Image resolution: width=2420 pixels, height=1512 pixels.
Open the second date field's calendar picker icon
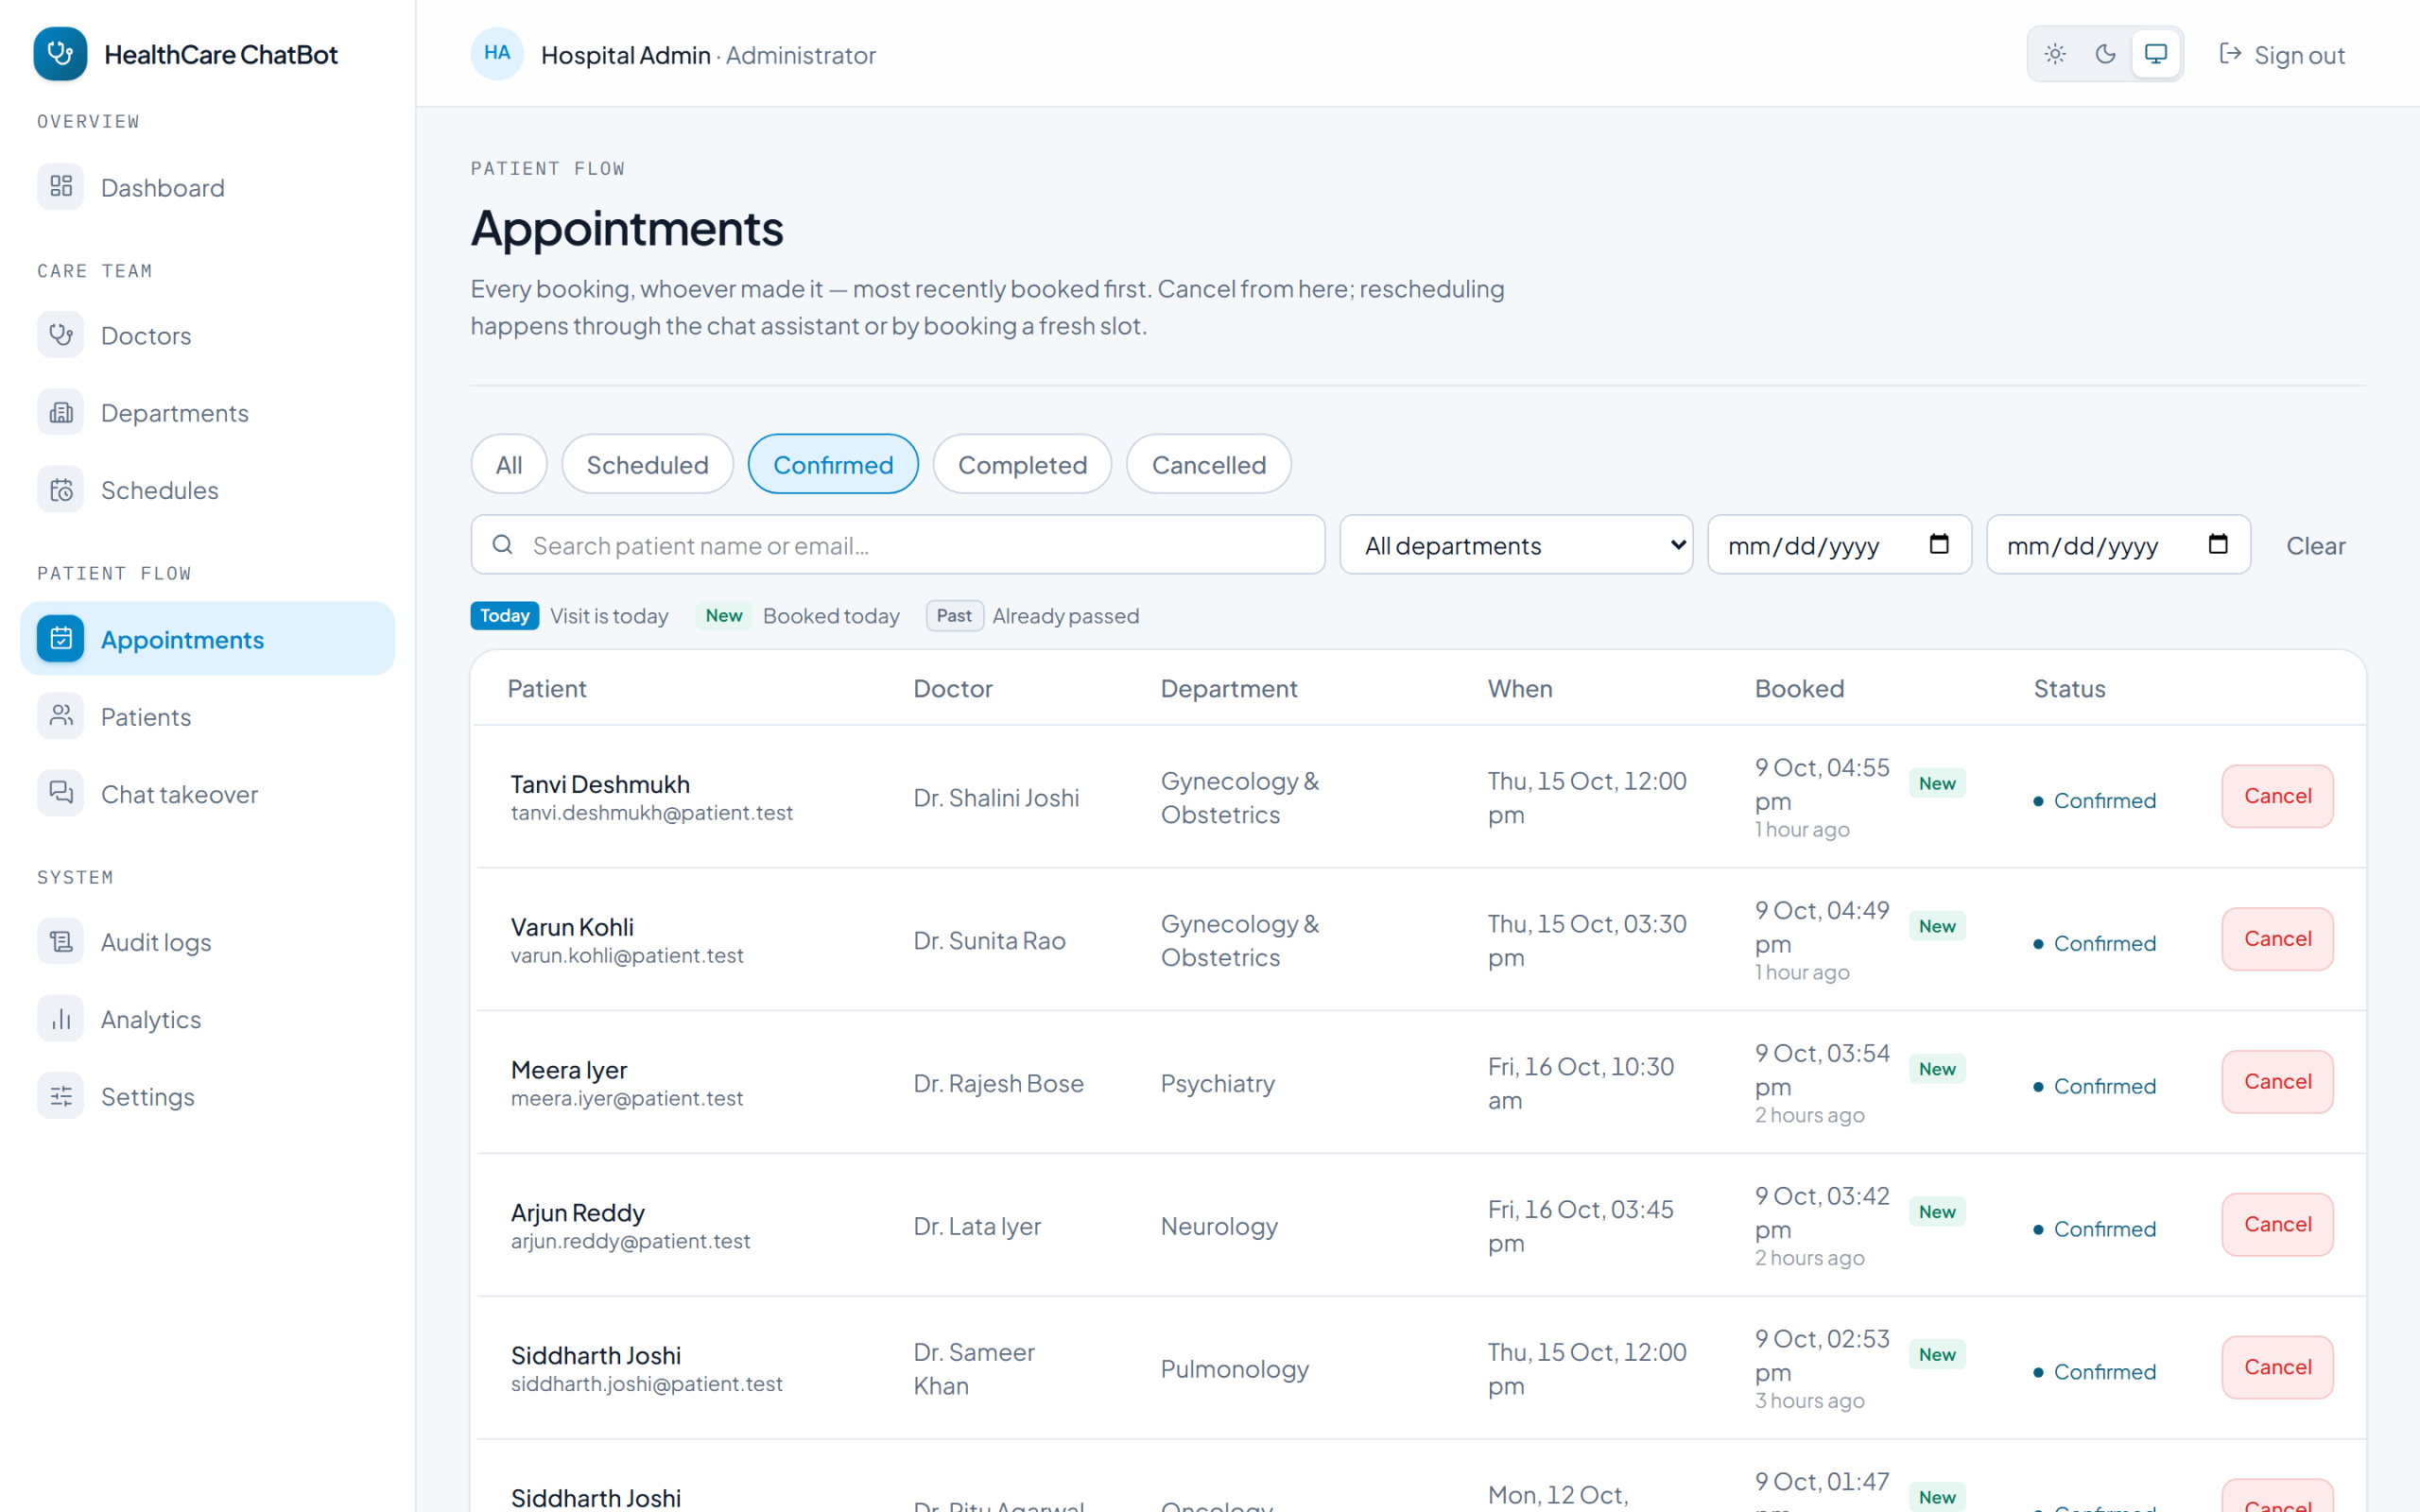click(x=2218, y=544)
